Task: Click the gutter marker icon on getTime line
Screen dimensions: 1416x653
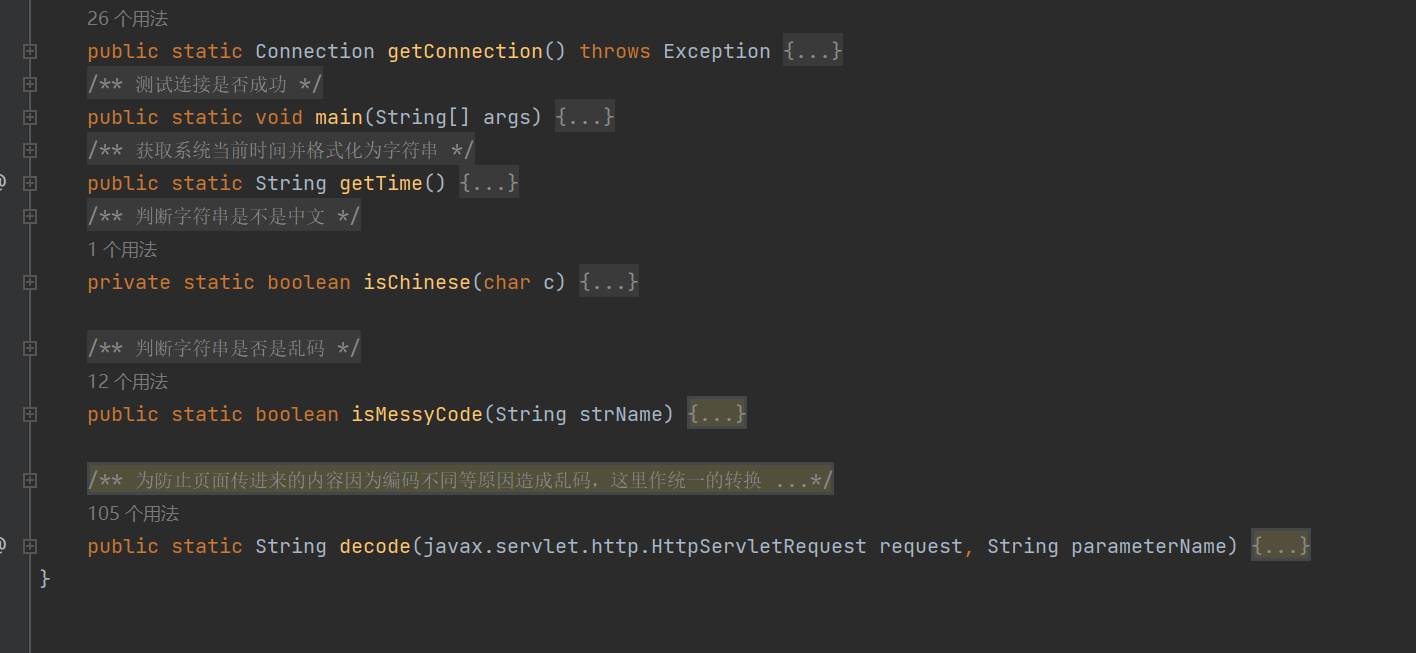Action: [3, 183]
